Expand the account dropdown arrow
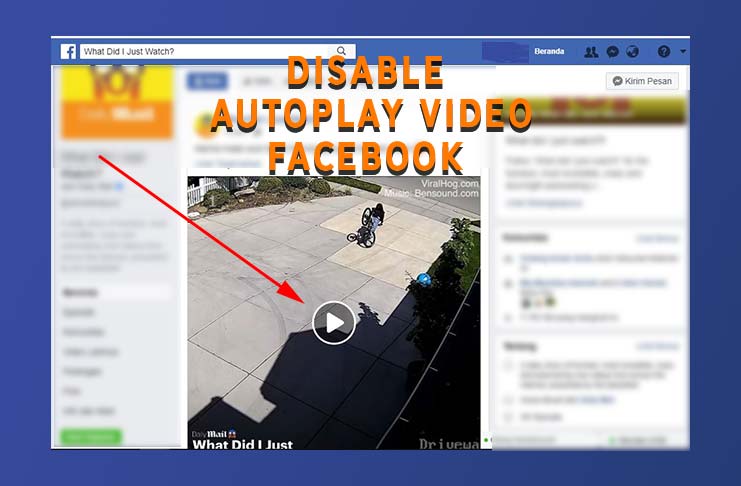 click(683, 51)
